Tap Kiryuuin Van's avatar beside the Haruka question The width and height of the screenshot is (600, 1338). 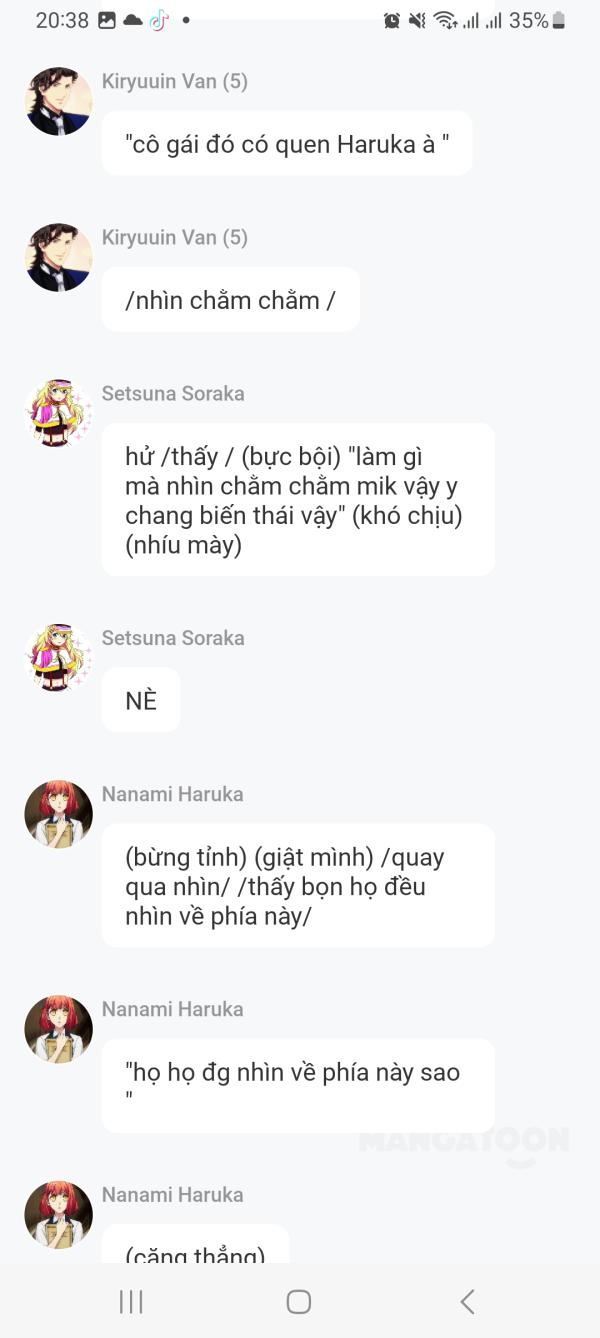click(58, 101)
